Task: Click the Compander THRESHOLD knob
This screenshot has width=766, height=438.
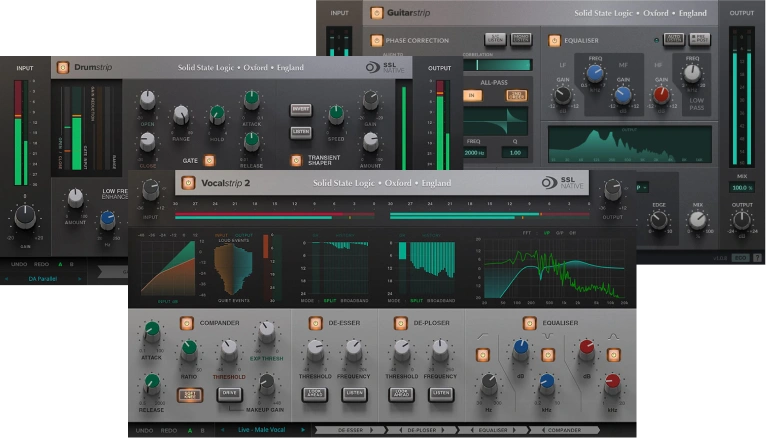Action: point(229,349)
